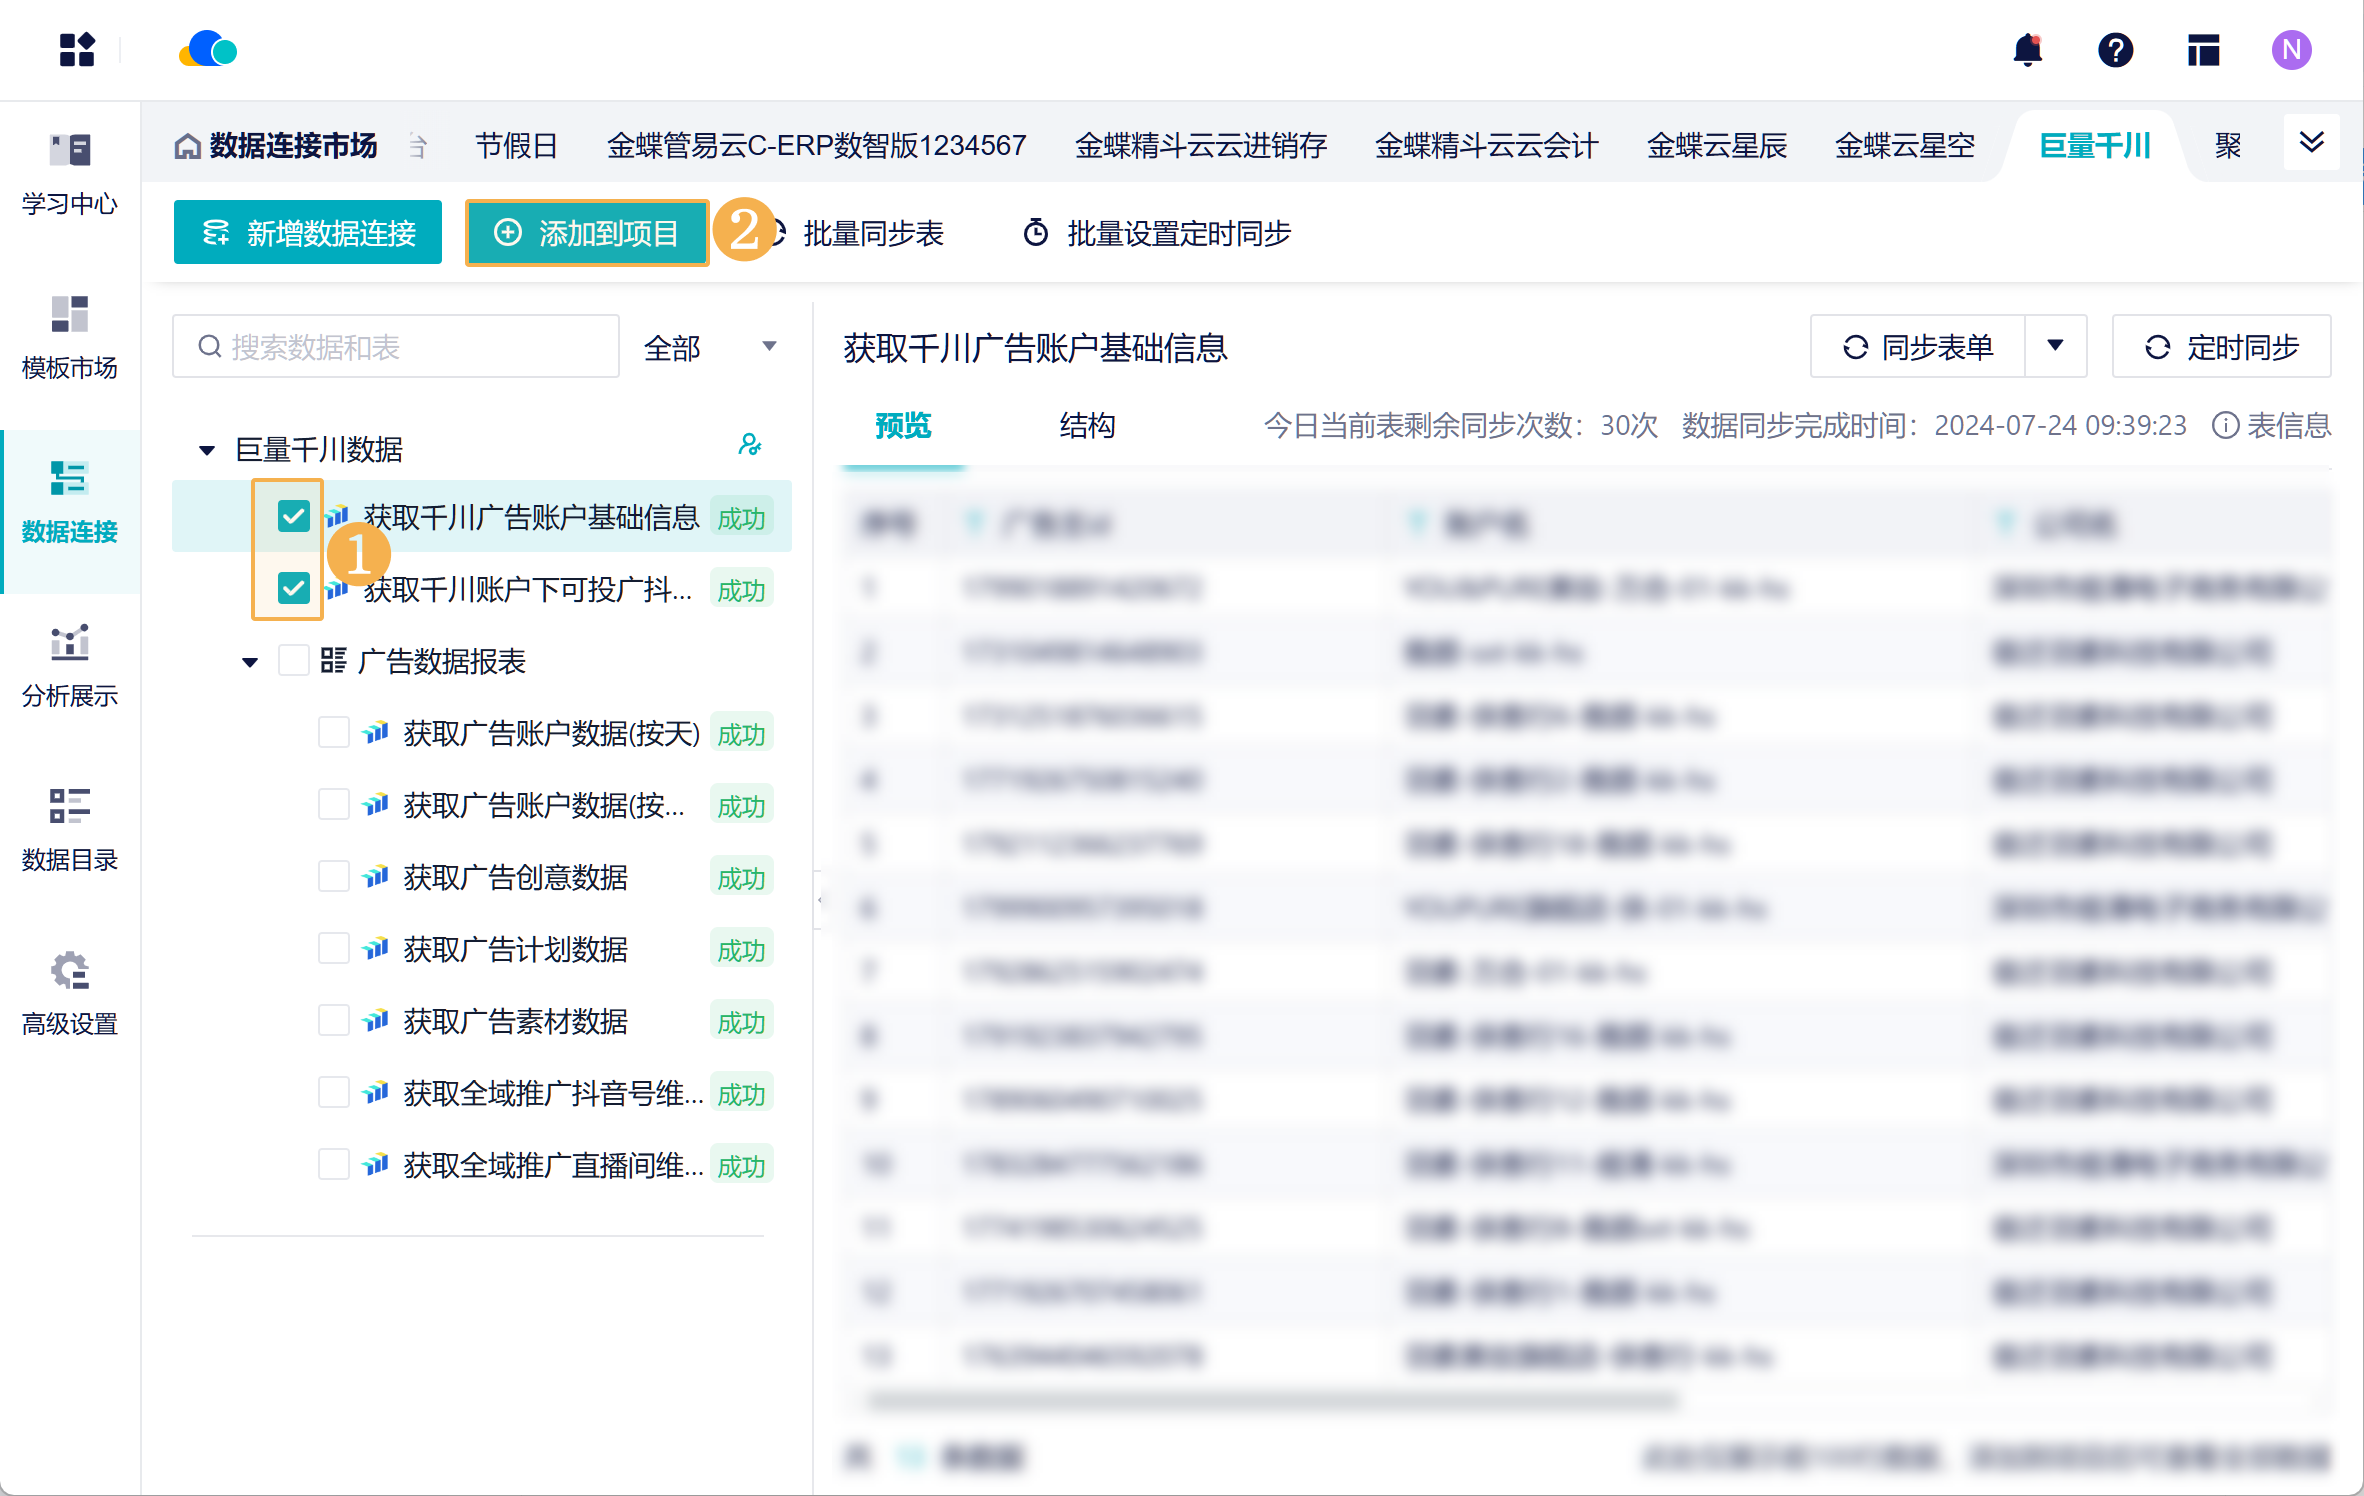The width and height of the screenshot is (2364, 1496).
Task: Click the help question mark icon
Action: [x=2115, y=50]
